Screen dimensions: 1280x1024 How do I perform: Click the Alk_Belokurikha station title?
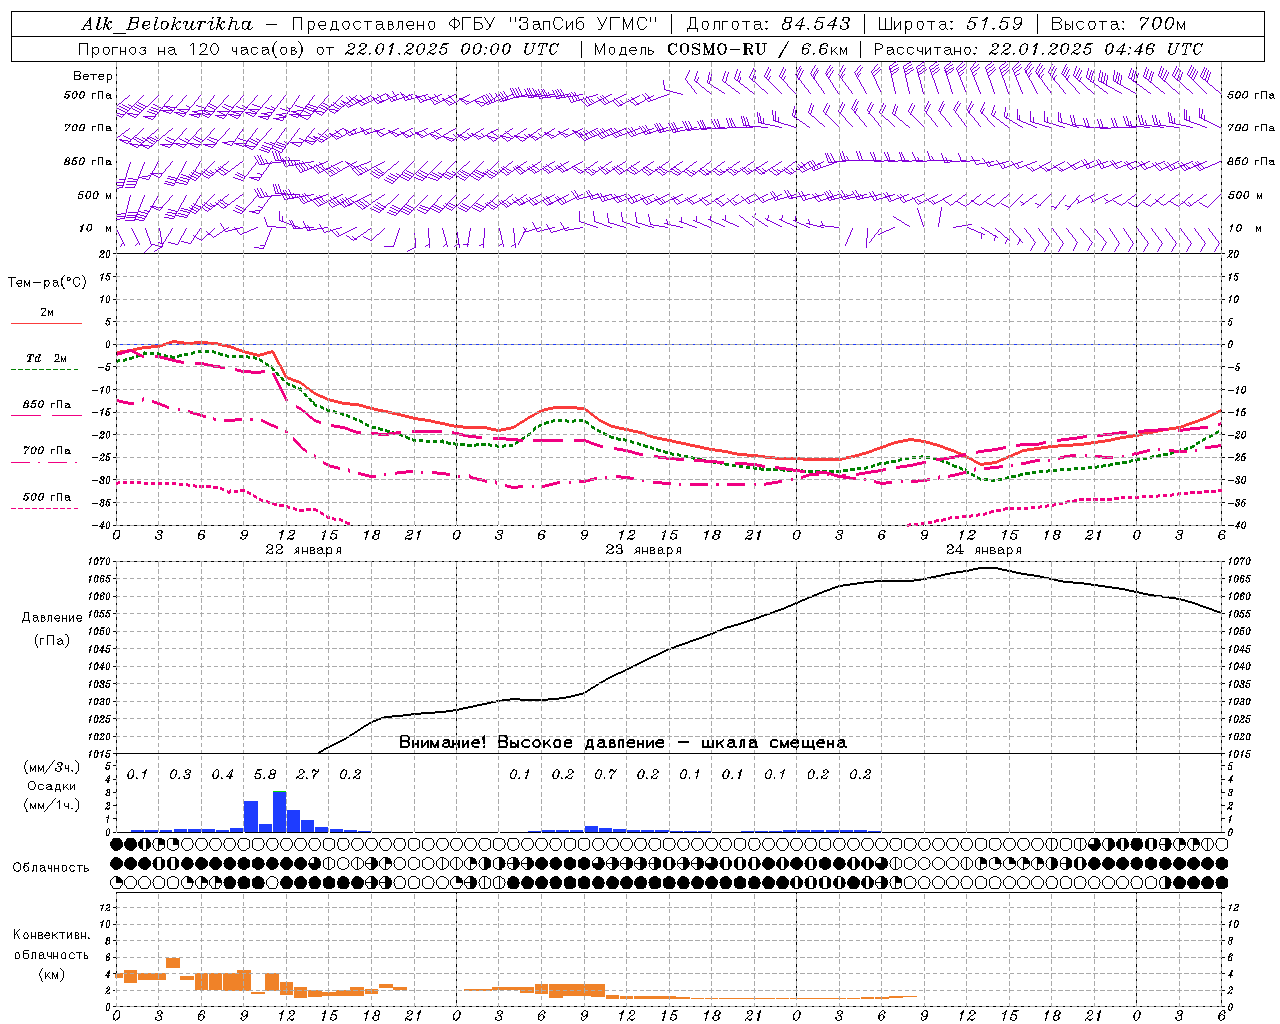(x=167, y=24)
